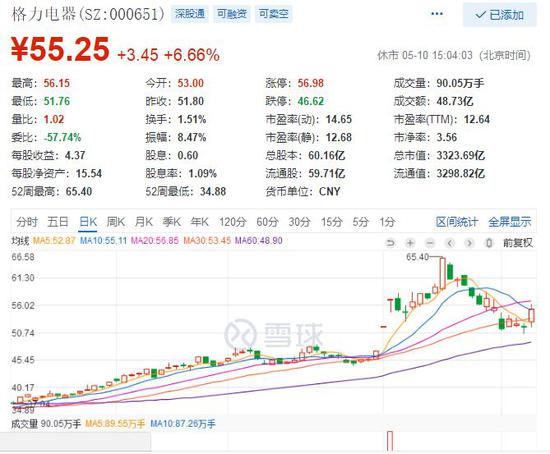Shift chart right with the right chevron

tap(469, 243)
